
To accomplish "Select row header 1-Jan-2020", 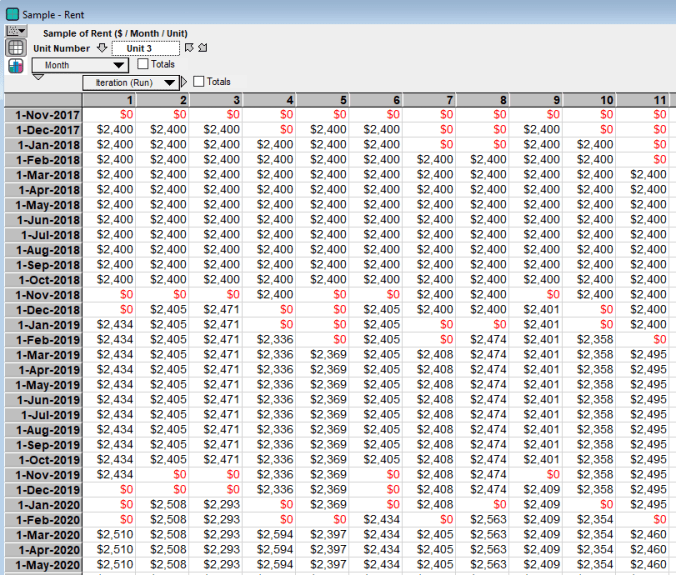I will [43, 505].
